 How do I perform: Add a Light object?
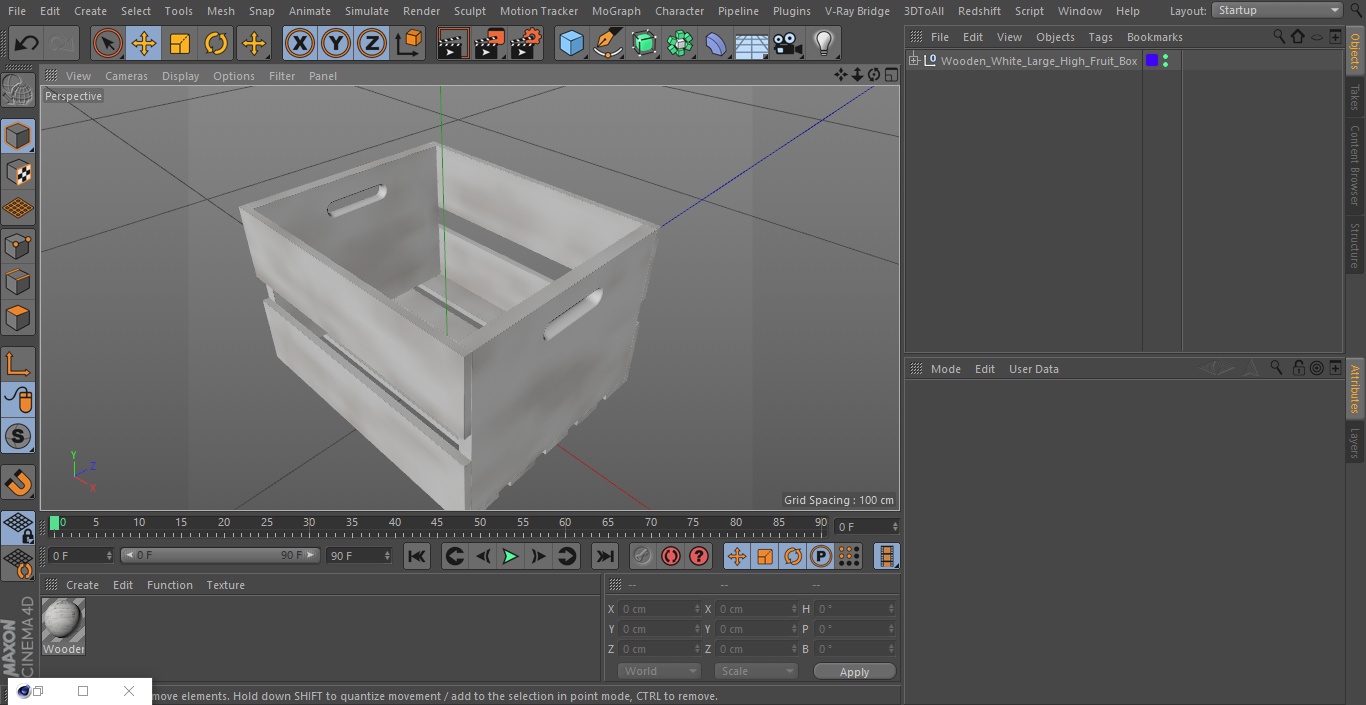824,44
